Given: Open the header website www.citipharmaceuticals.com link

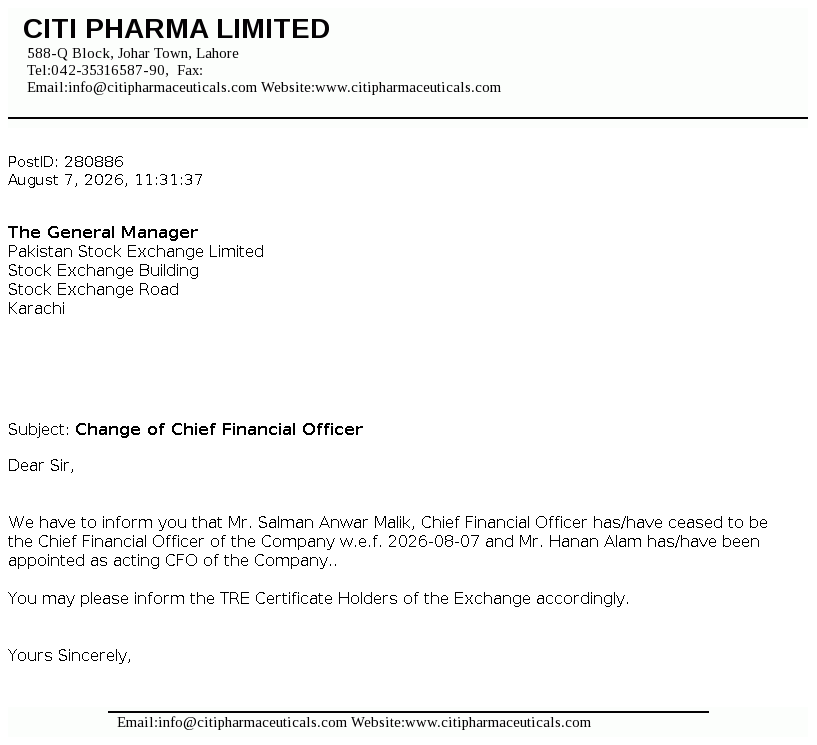Looking at the screenshot, I should (x=408, y=87).
